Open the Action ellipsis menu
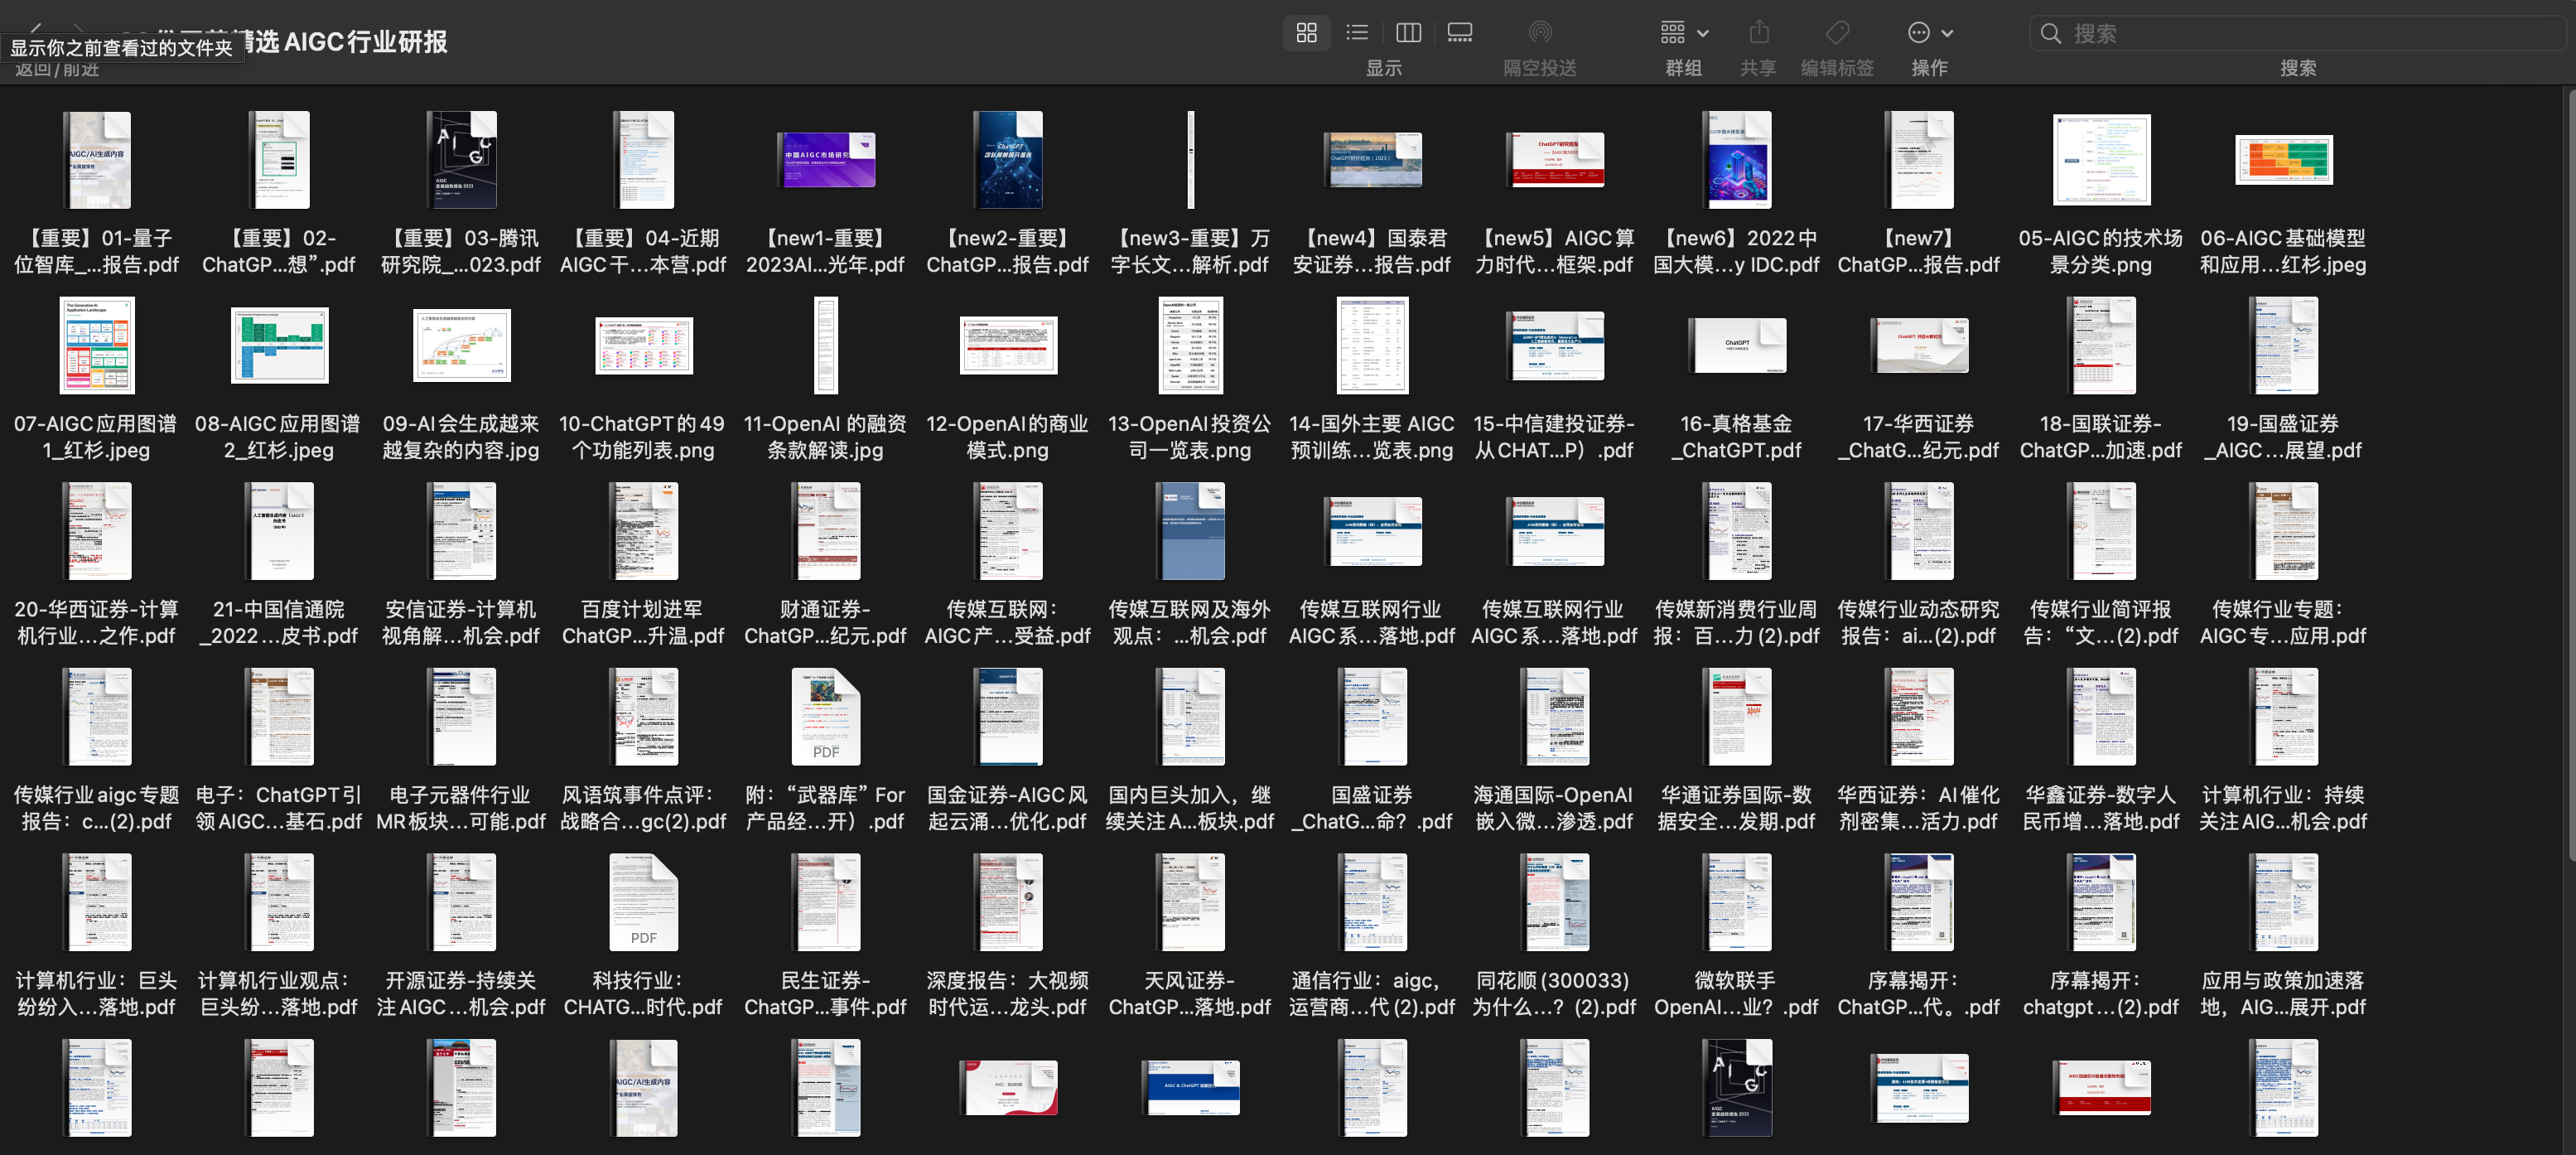2576x1155 pixels. [x=1930, y=33]
